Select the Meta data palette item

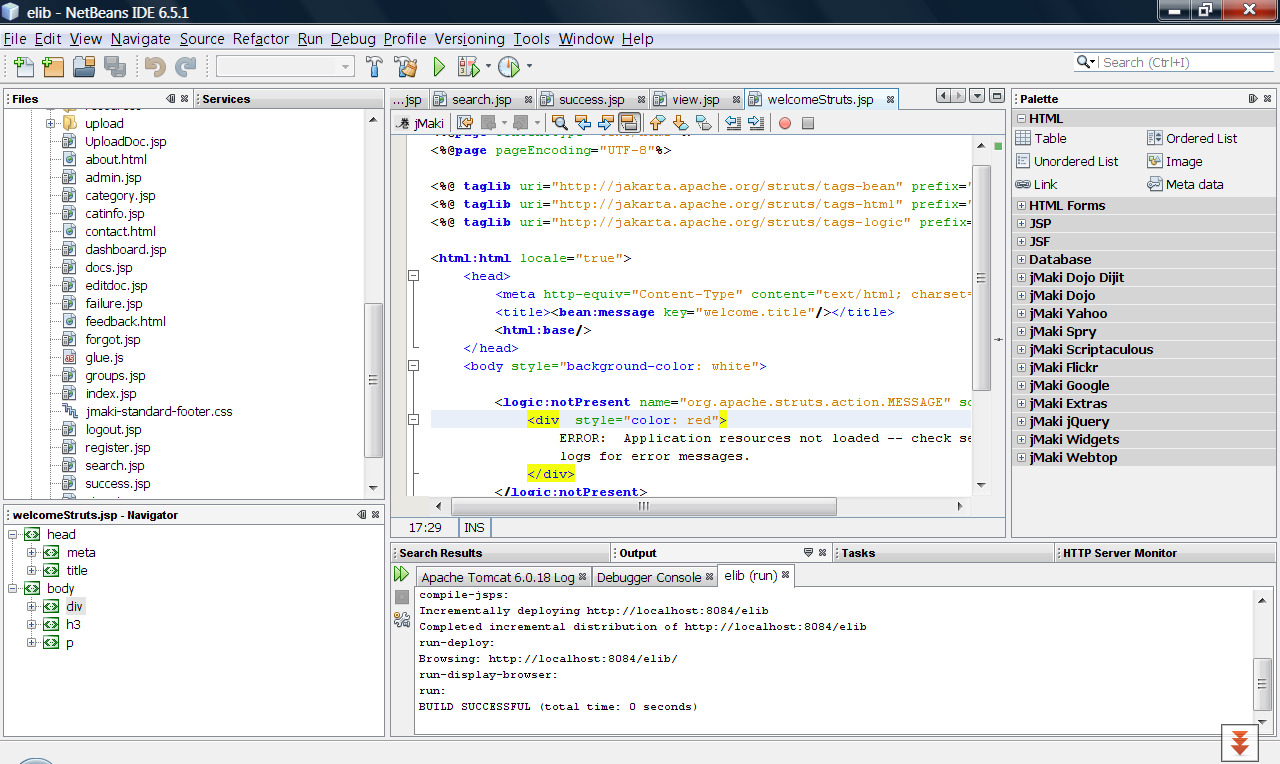1185,185
